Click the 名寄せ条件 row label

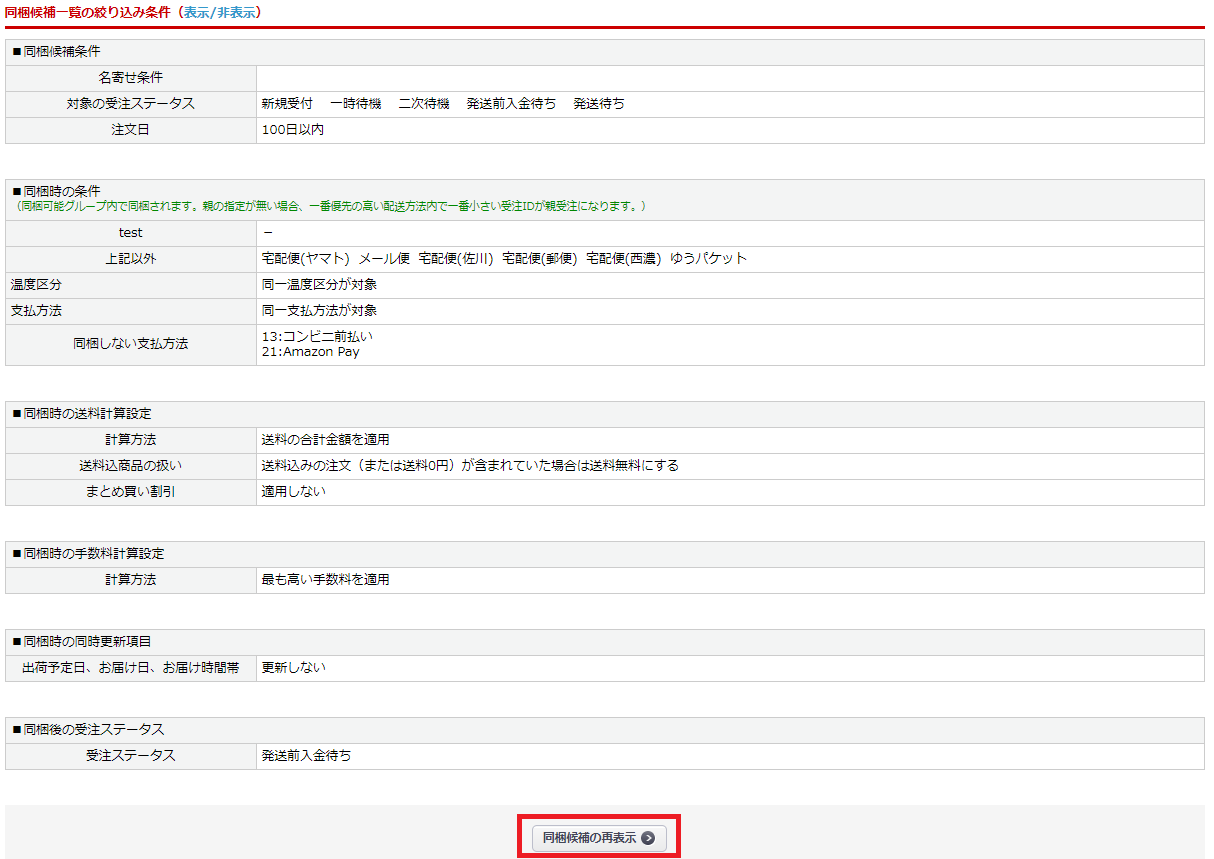pyautogui.click(x=130, y=78)
